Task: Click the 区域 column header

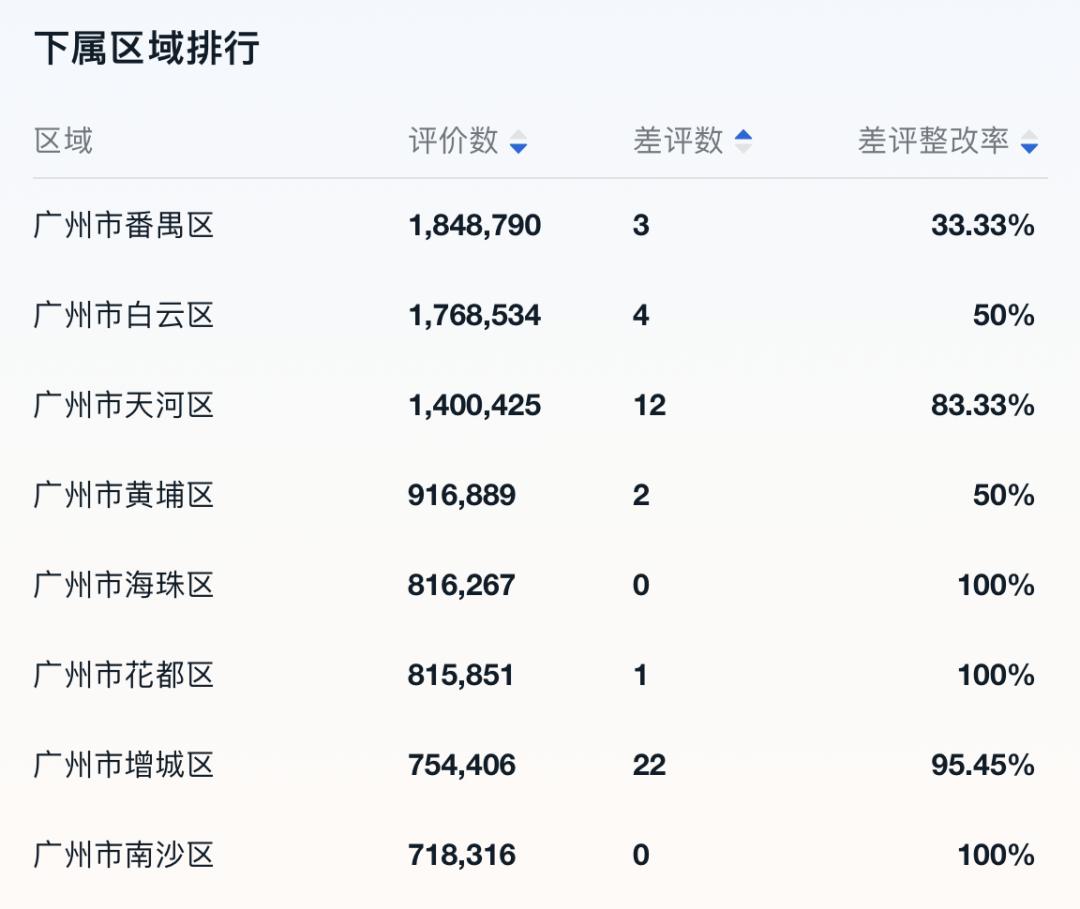Action: pos(63,141)
